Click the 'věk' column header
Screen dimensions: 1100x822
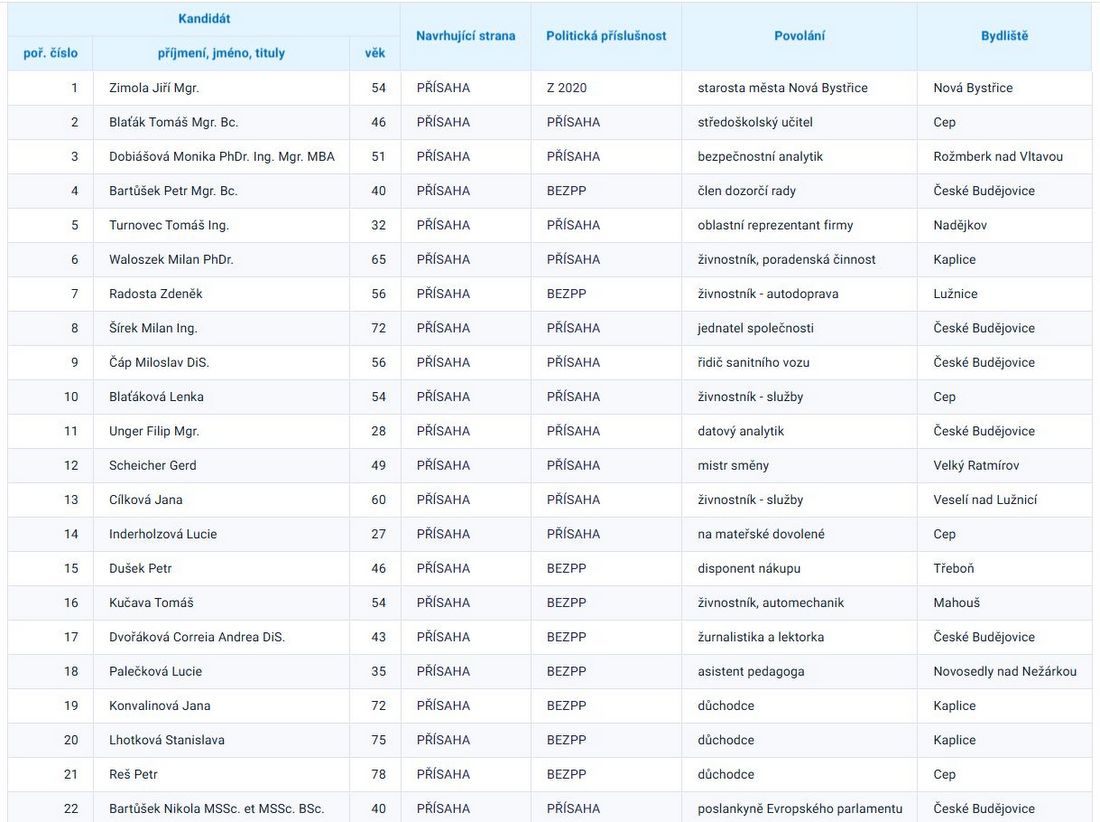point(375,53)
